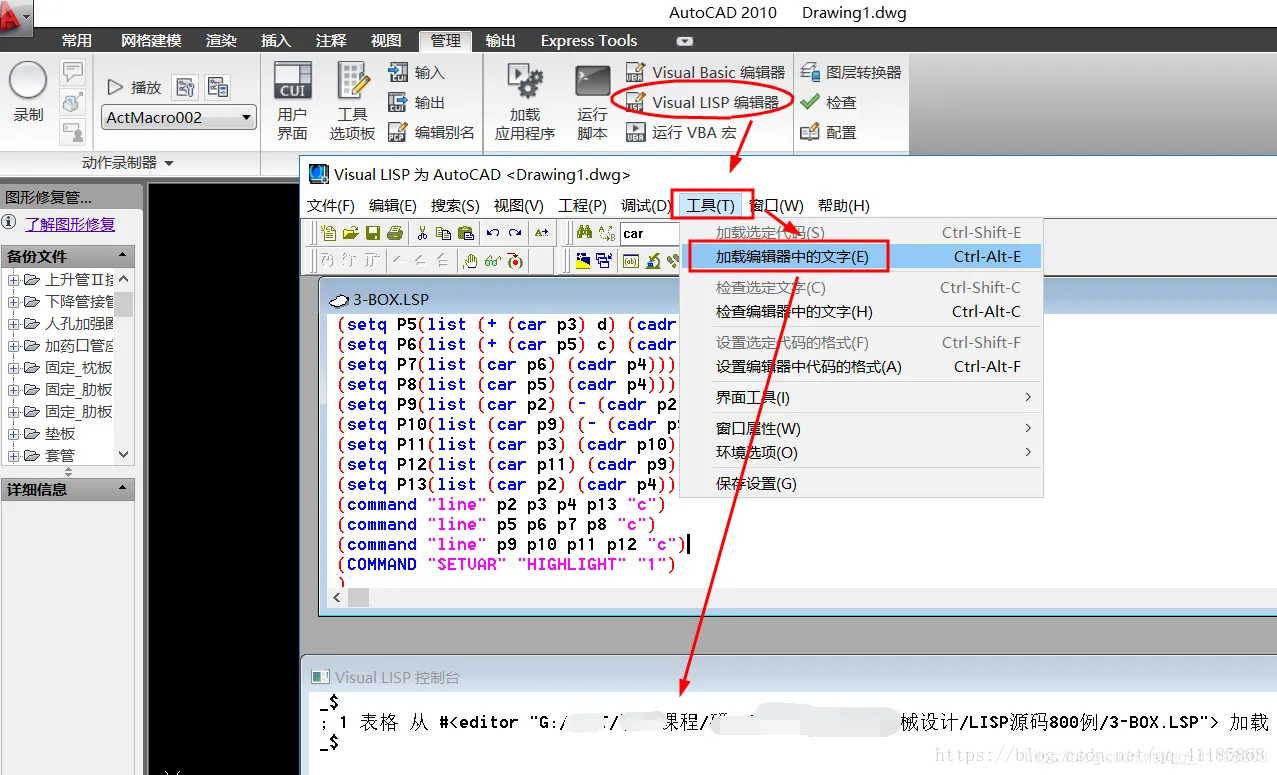
Task: Click the Undo arrow icon
Action: [x=493, y=233]
